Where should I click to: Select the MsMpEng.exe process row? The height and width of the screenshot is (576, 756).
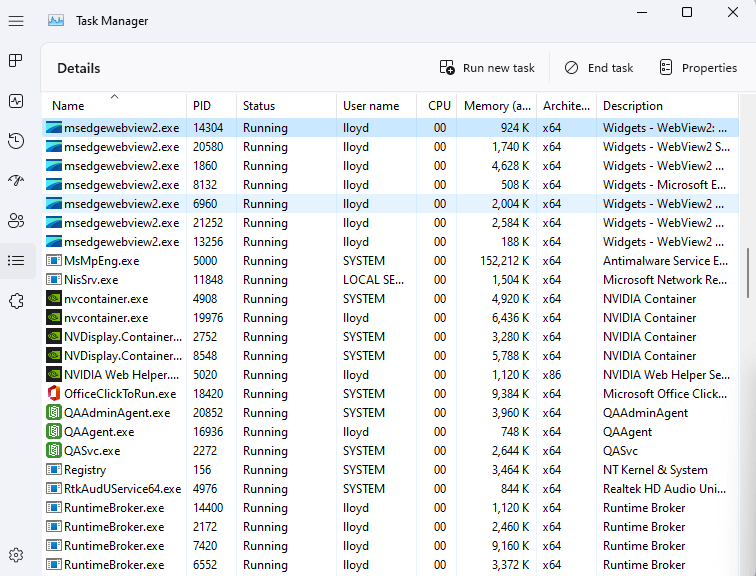pyautogui.click(x=101, y=261)
